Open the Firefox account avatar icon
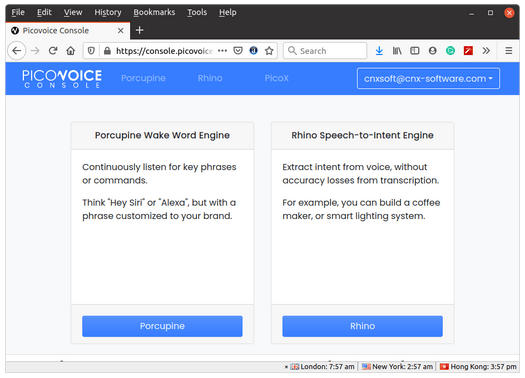 (433, 51)
